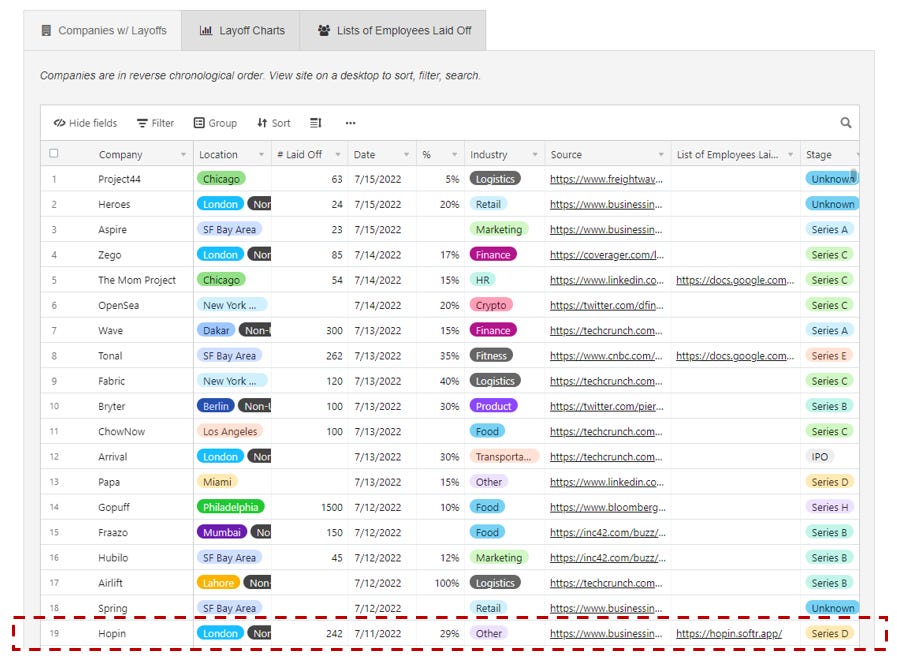Open Gopuff bloomberg source link
897x670 pixels.
coord(608,507)
